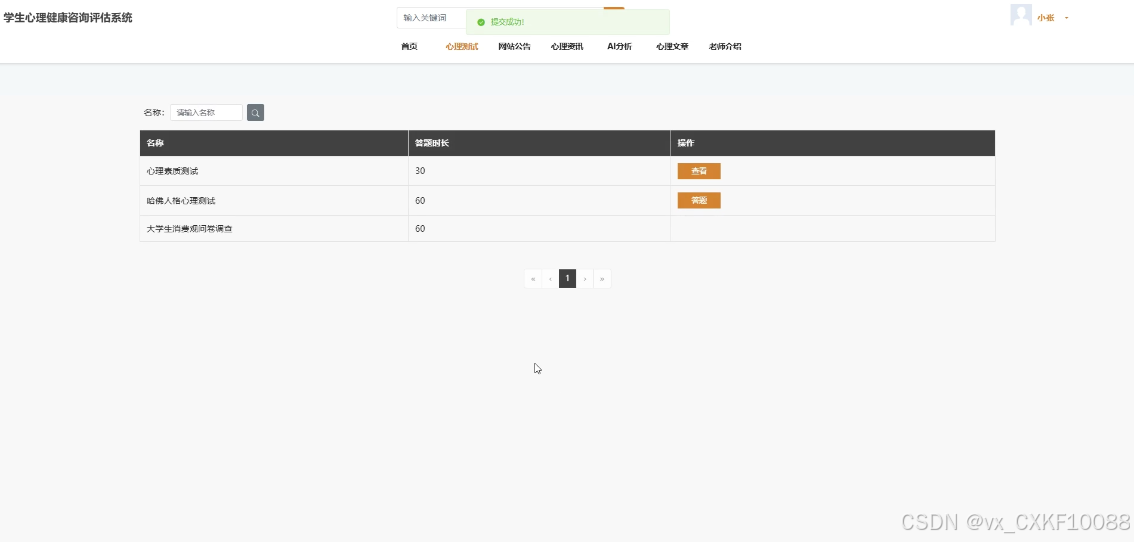Click the username 小张

pos(1046,18)
